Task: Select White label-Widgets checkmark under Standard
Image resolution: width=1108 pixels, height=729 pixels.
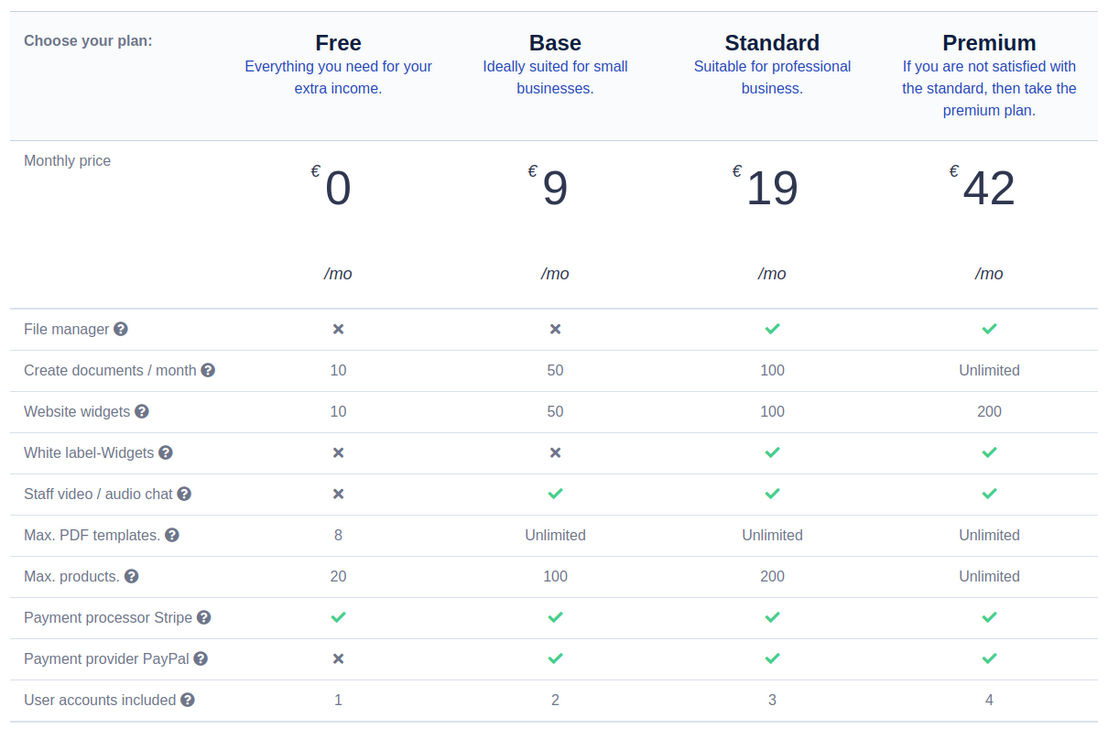Action: [772, 452]
